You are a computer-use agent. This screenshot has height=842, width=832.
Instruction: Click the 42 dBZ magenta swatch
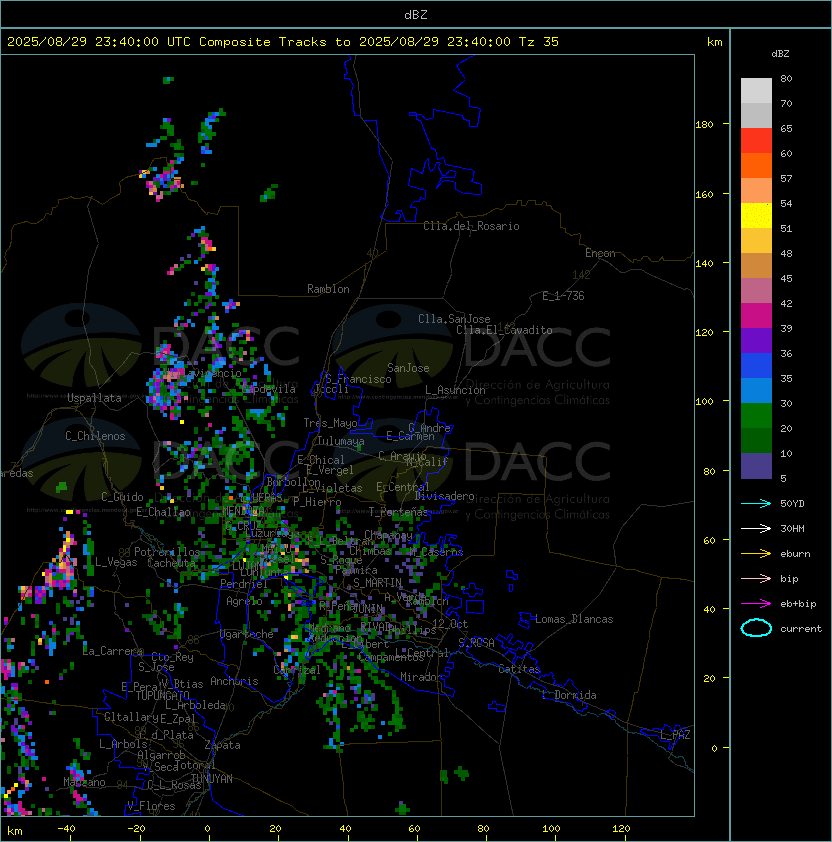[756, 315]
